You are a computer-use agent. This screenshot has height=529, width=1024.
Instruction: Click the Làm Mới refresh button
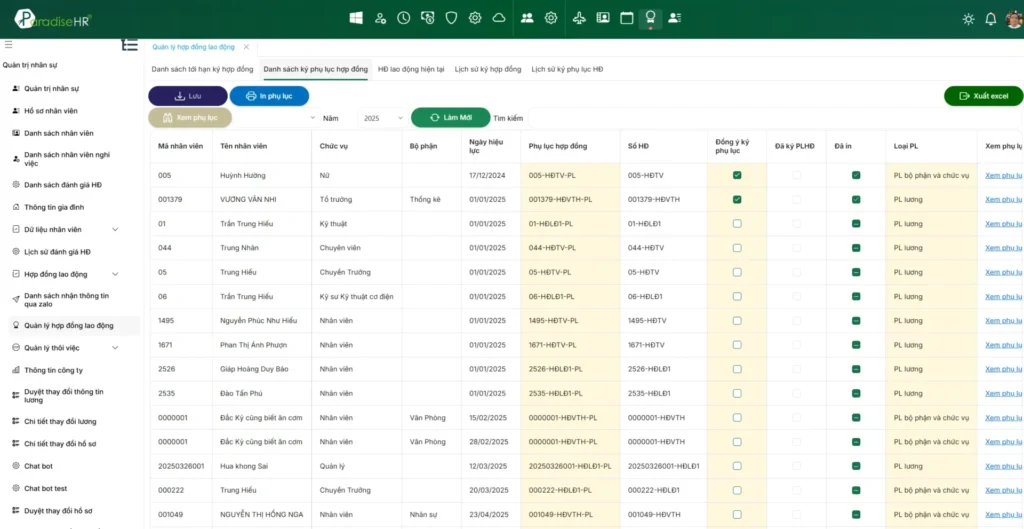click(x=451, y=118)
